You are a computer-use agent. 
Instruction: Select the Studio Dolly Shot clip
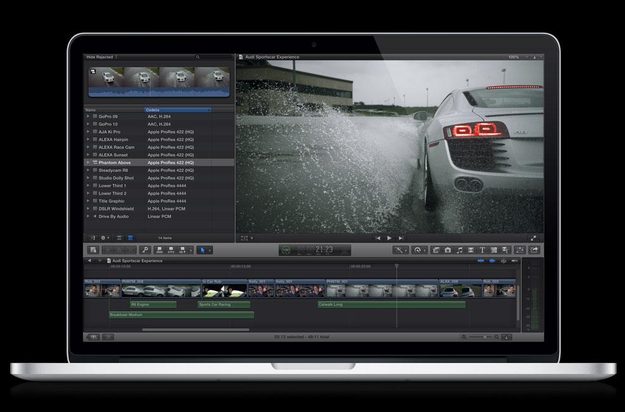[159, 178]
